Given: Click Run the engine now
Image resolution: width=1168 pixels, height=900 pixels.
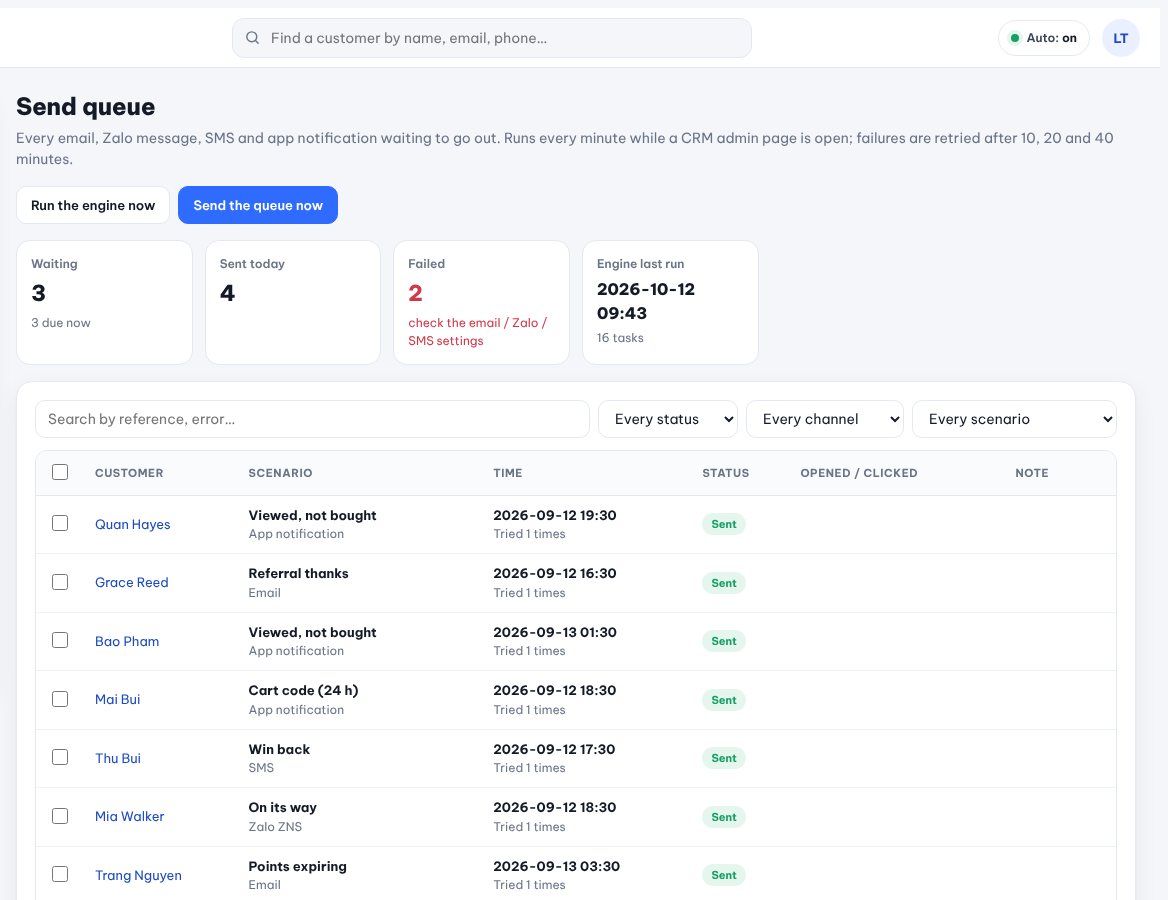Looking at the screenshot, I should coord(93,205).
